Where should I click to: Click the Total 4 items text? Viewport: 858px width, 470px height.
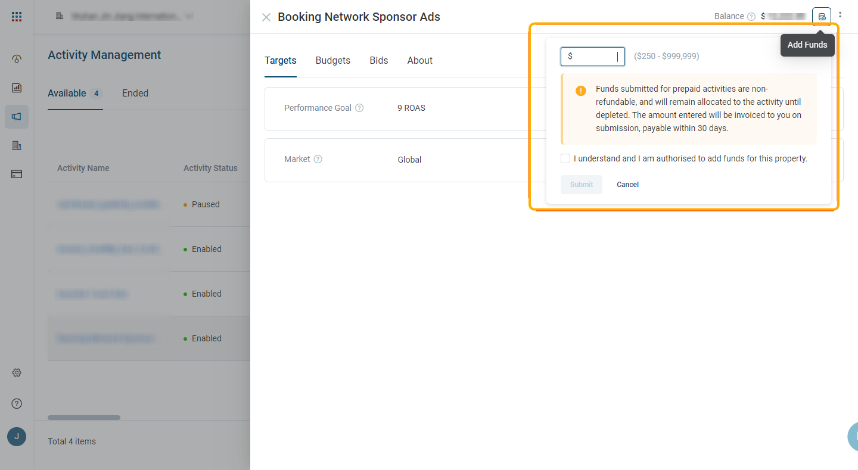click(72, 442)
